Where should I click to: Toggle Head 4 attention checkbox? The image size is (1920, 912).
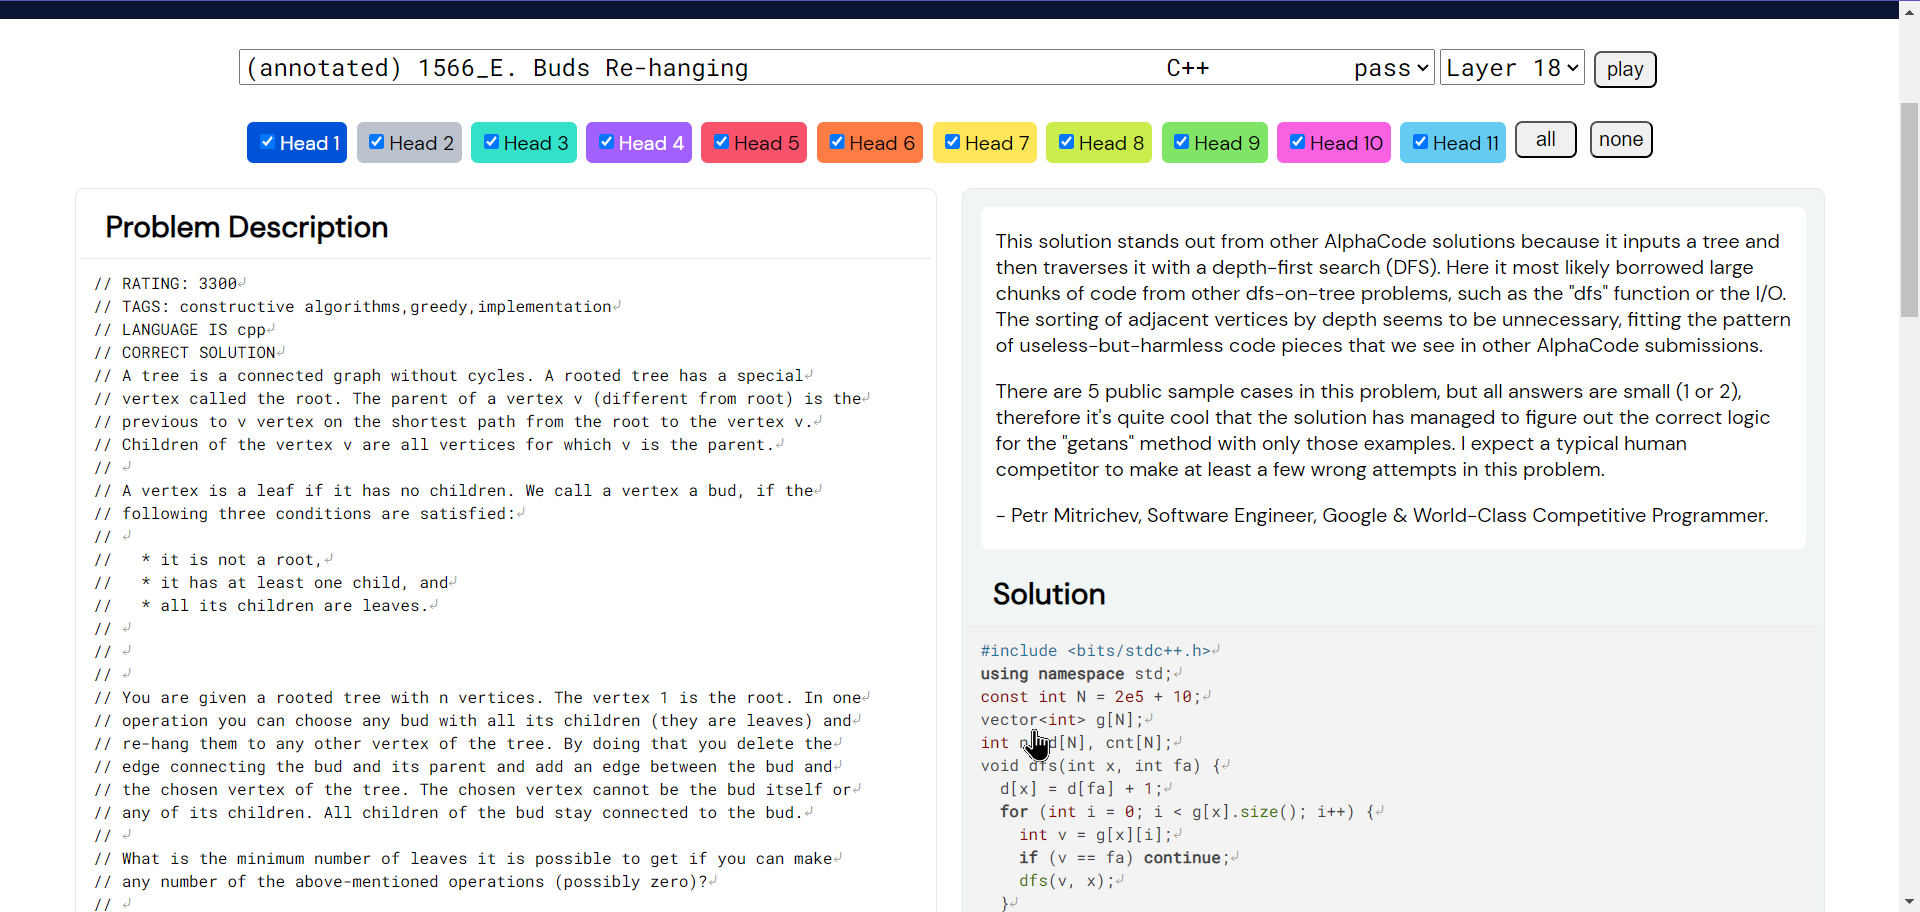606,142
